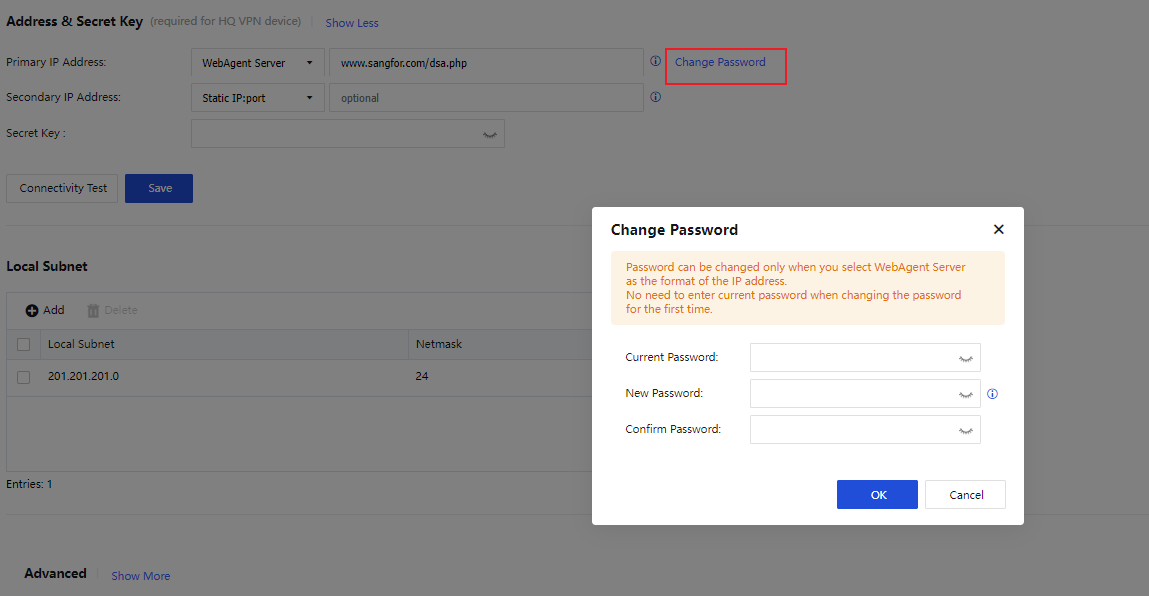Expand Advanced section with Show More

[x=140, y=576]
